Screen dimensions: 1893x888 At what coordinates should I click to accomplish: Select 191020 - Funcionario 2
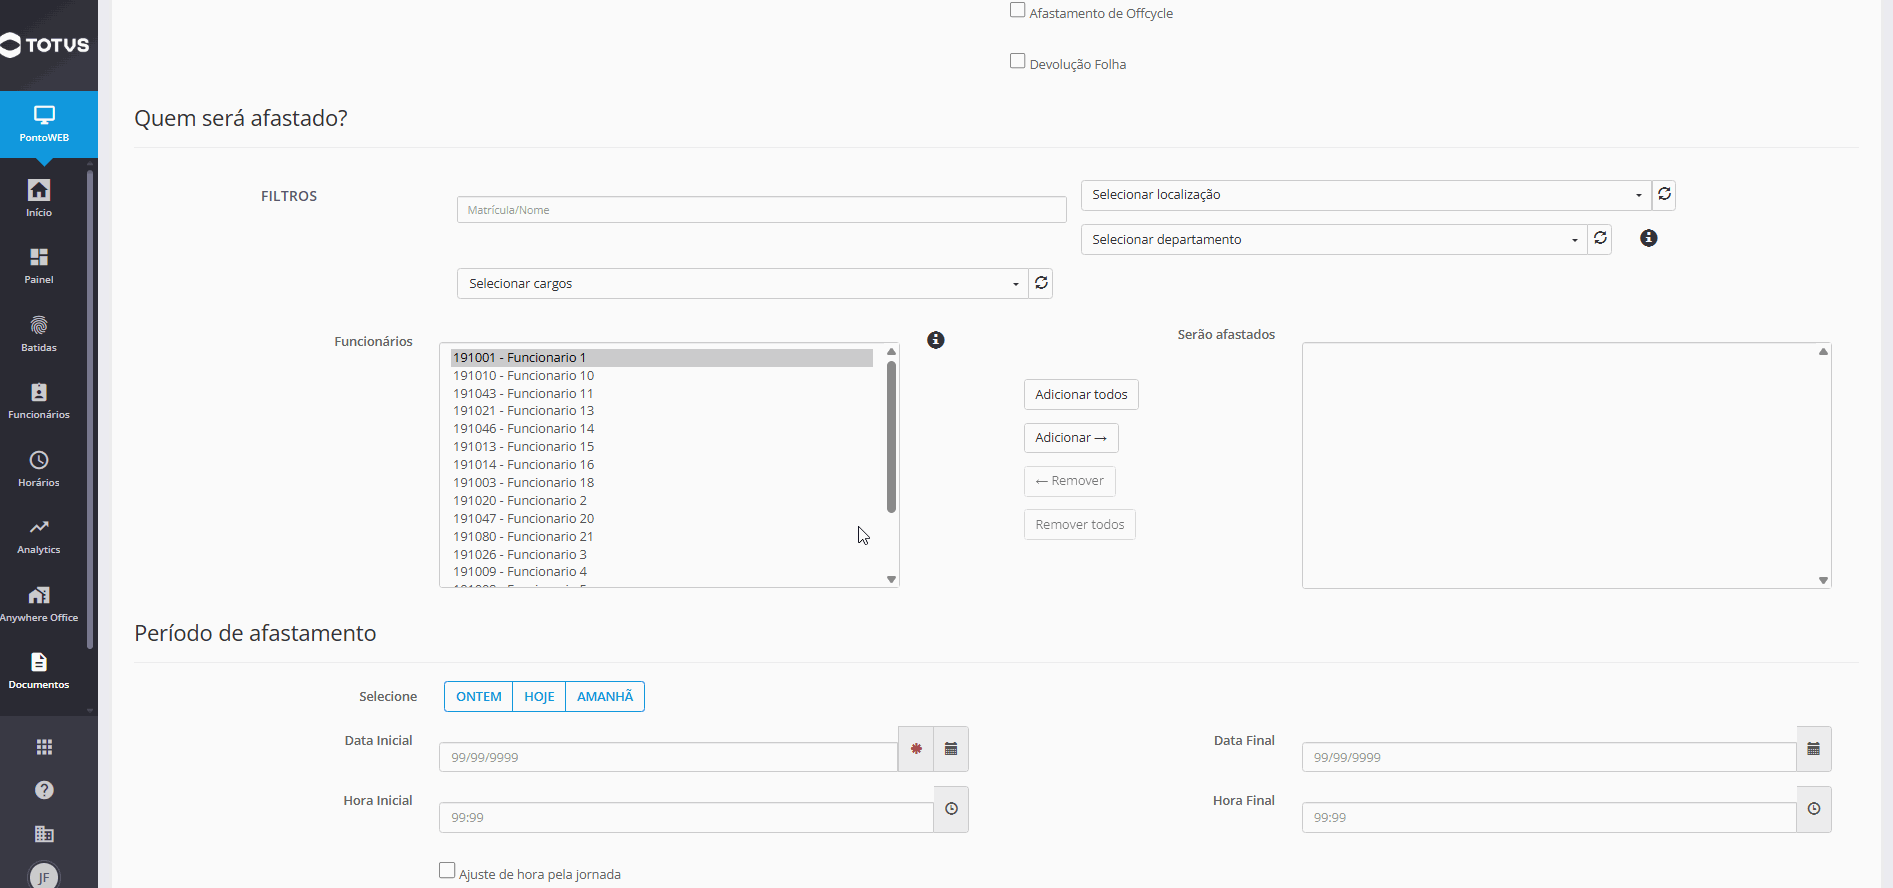pyautogui.click(x=662, y=501)
